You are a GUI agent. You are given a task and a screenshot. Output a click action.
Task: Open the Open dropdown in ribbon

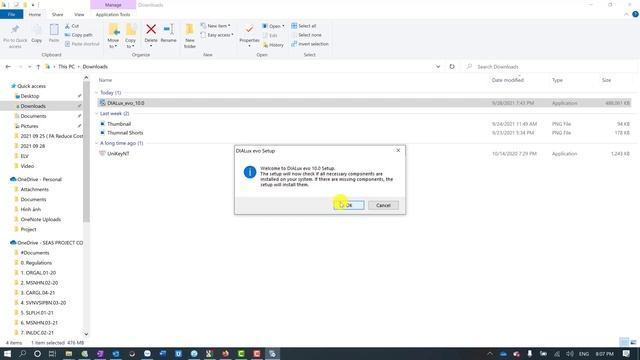[x=273, y=26]
